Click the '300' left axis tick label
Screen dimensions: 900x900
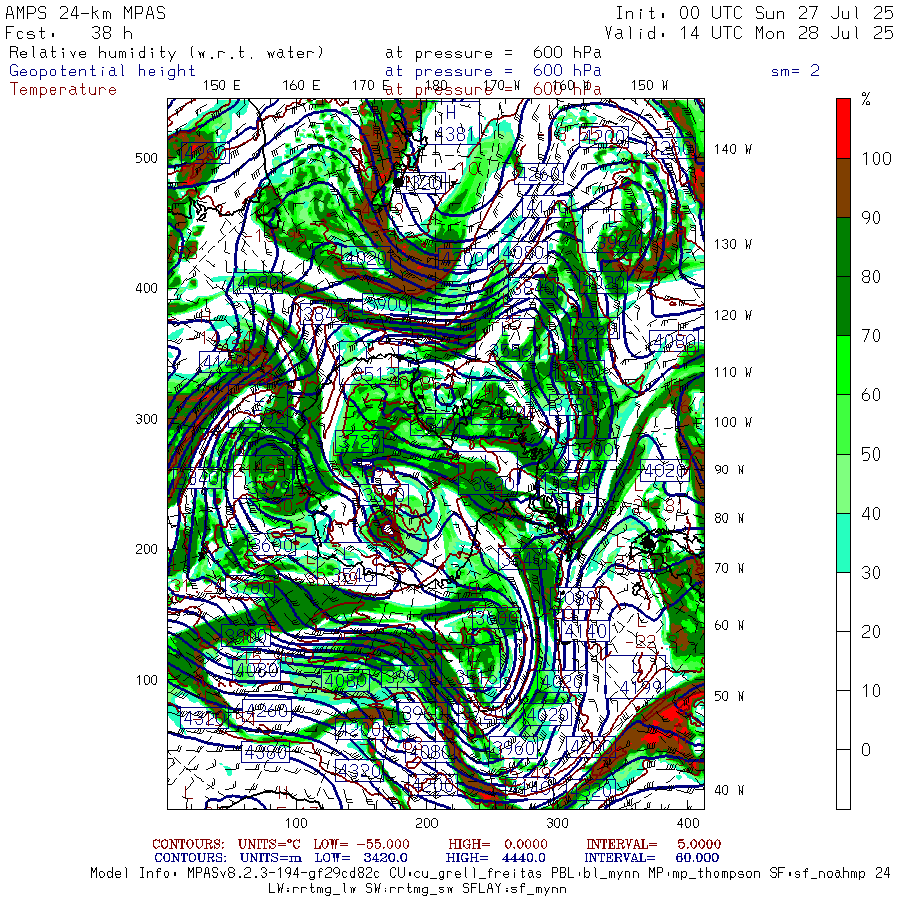tap(146, 419)
